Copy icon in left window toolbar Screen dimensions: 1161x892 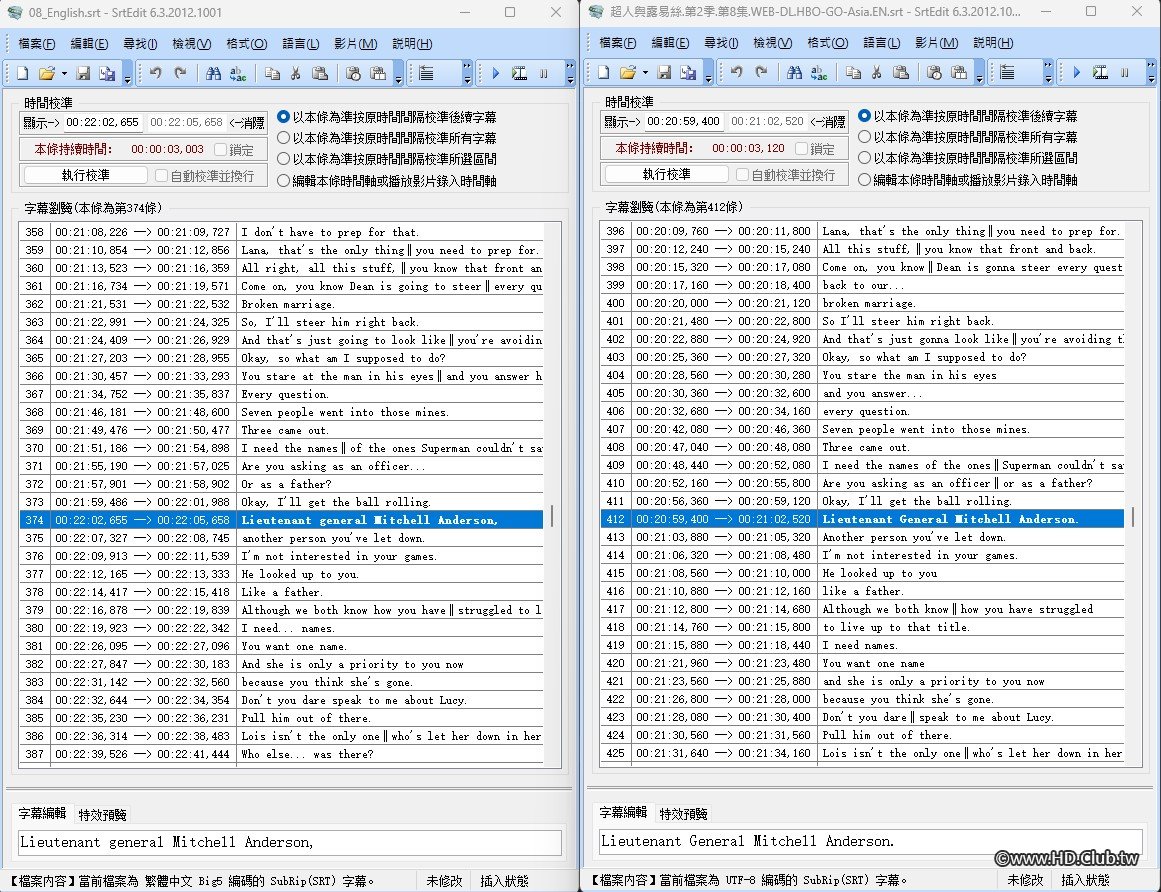pos(272,73)
